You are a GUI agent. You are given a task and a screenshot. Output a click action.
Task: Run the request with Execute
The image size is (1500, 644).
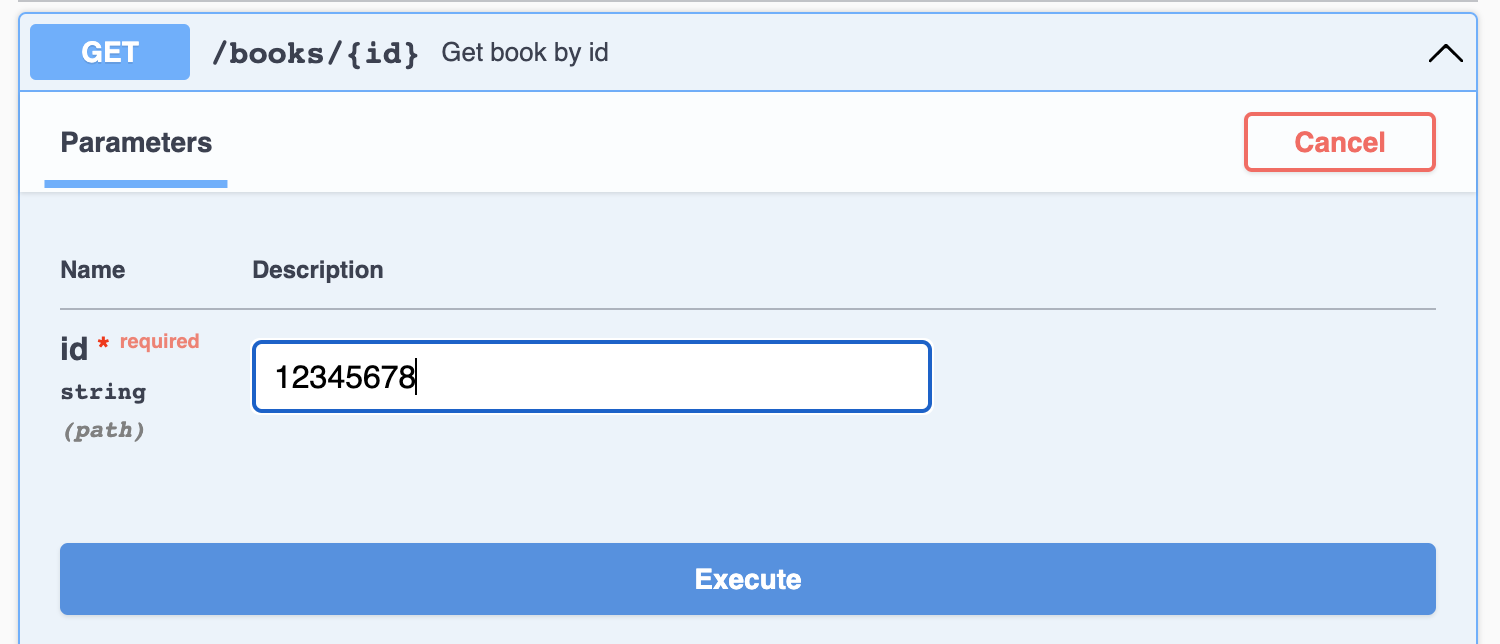(x=748, y=579)
